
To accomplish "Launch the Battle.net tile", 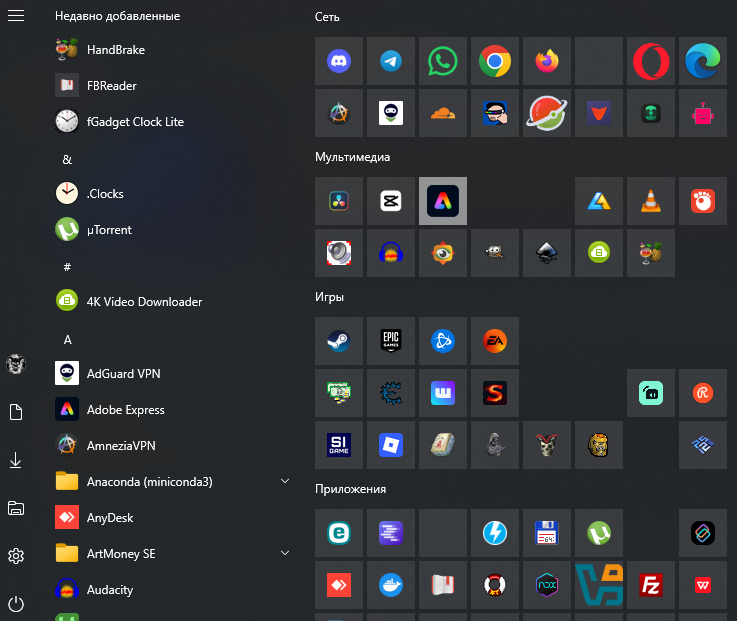I will click(x=443, y=341).
